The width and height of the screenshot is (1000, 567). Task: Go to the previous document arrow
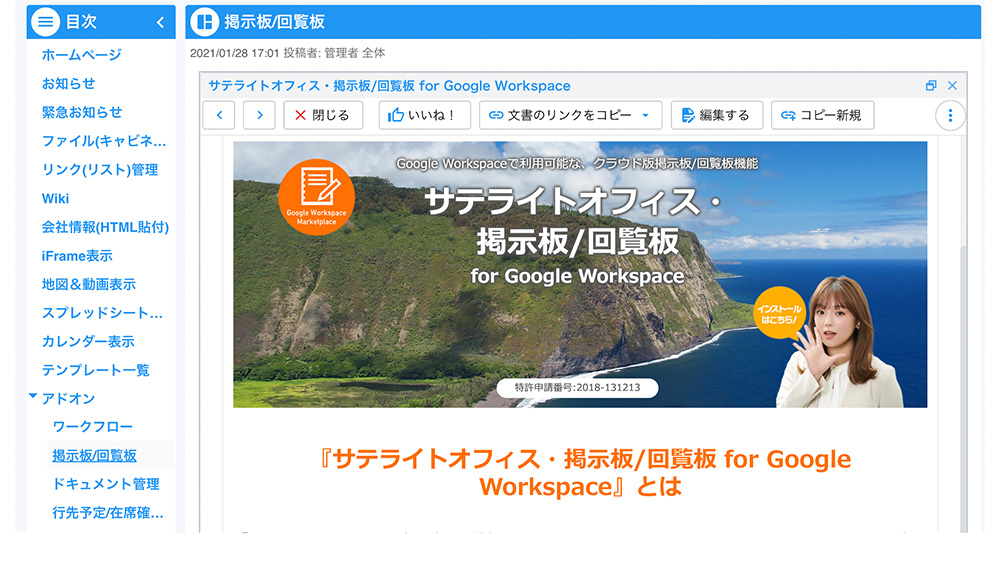pyautogui.click(x=219, y=115)
